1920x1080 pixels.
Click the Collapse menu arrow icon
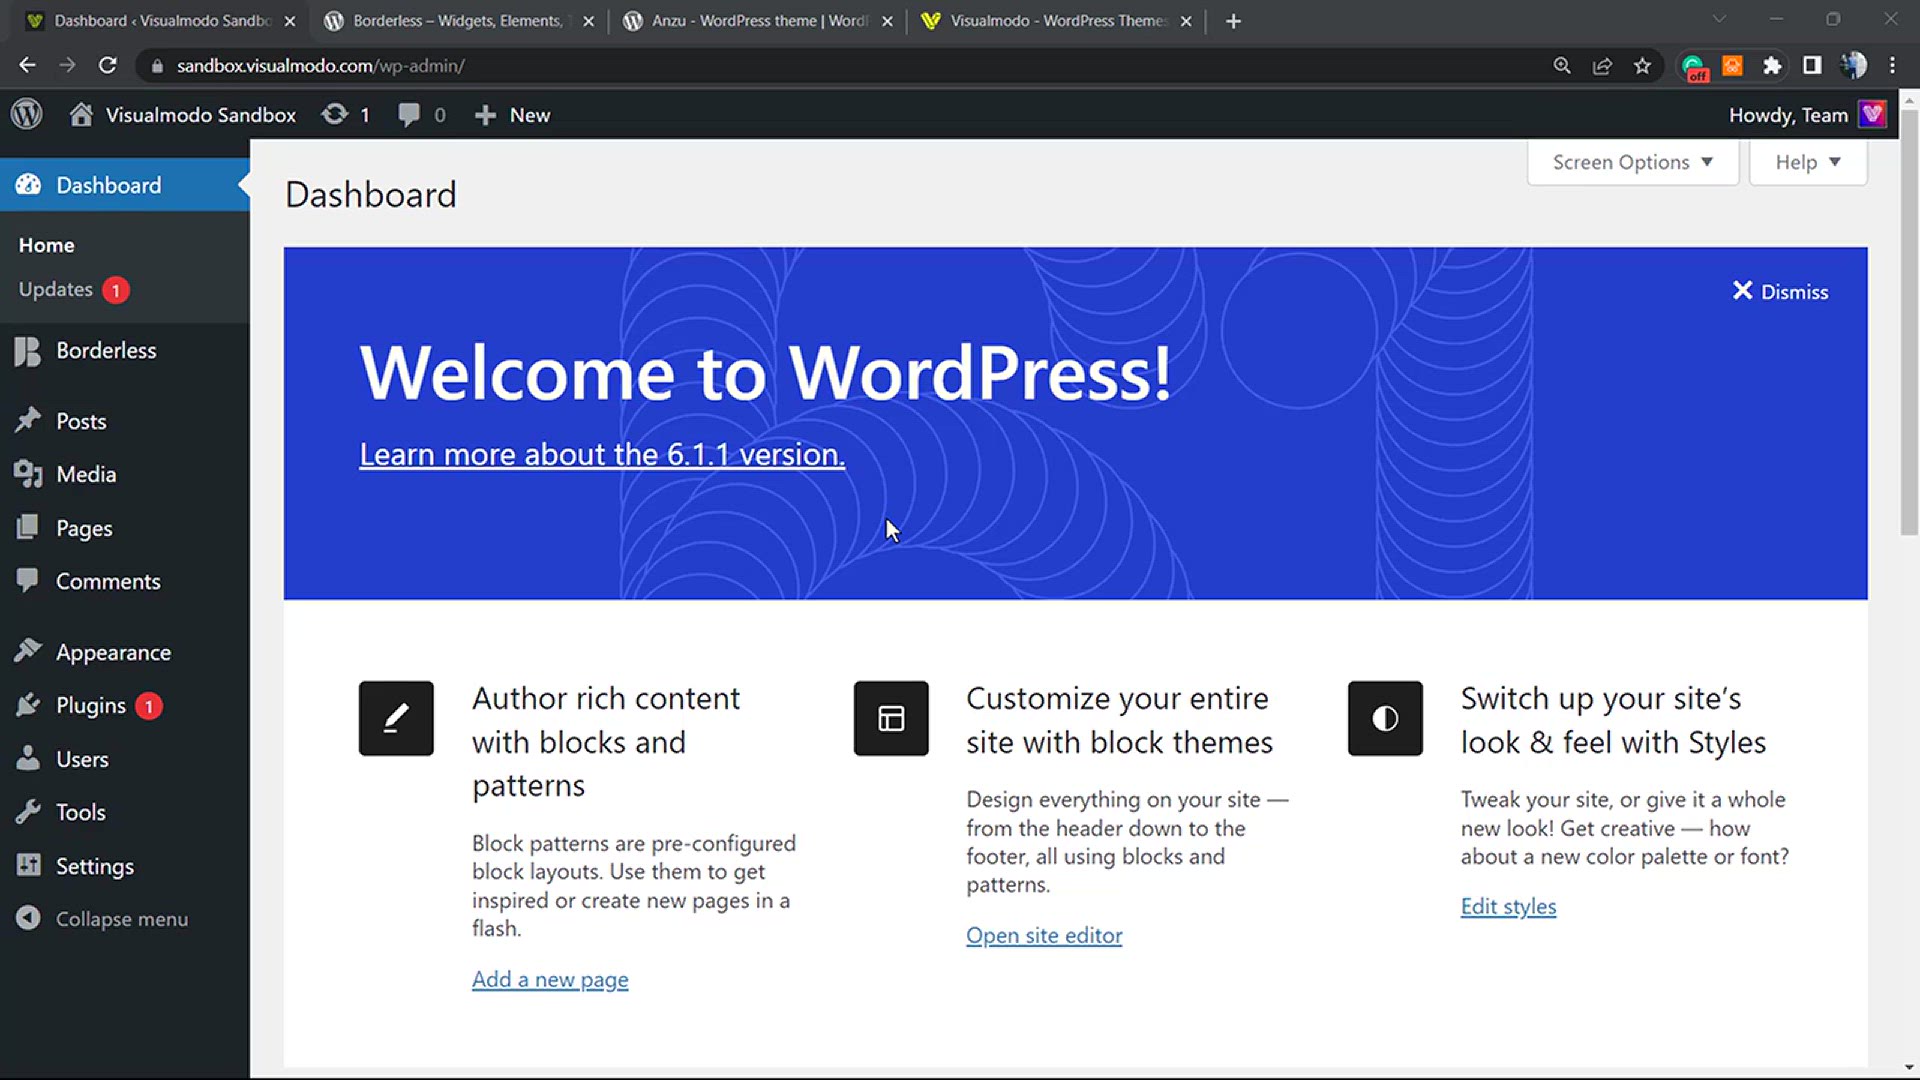(28, 918)
